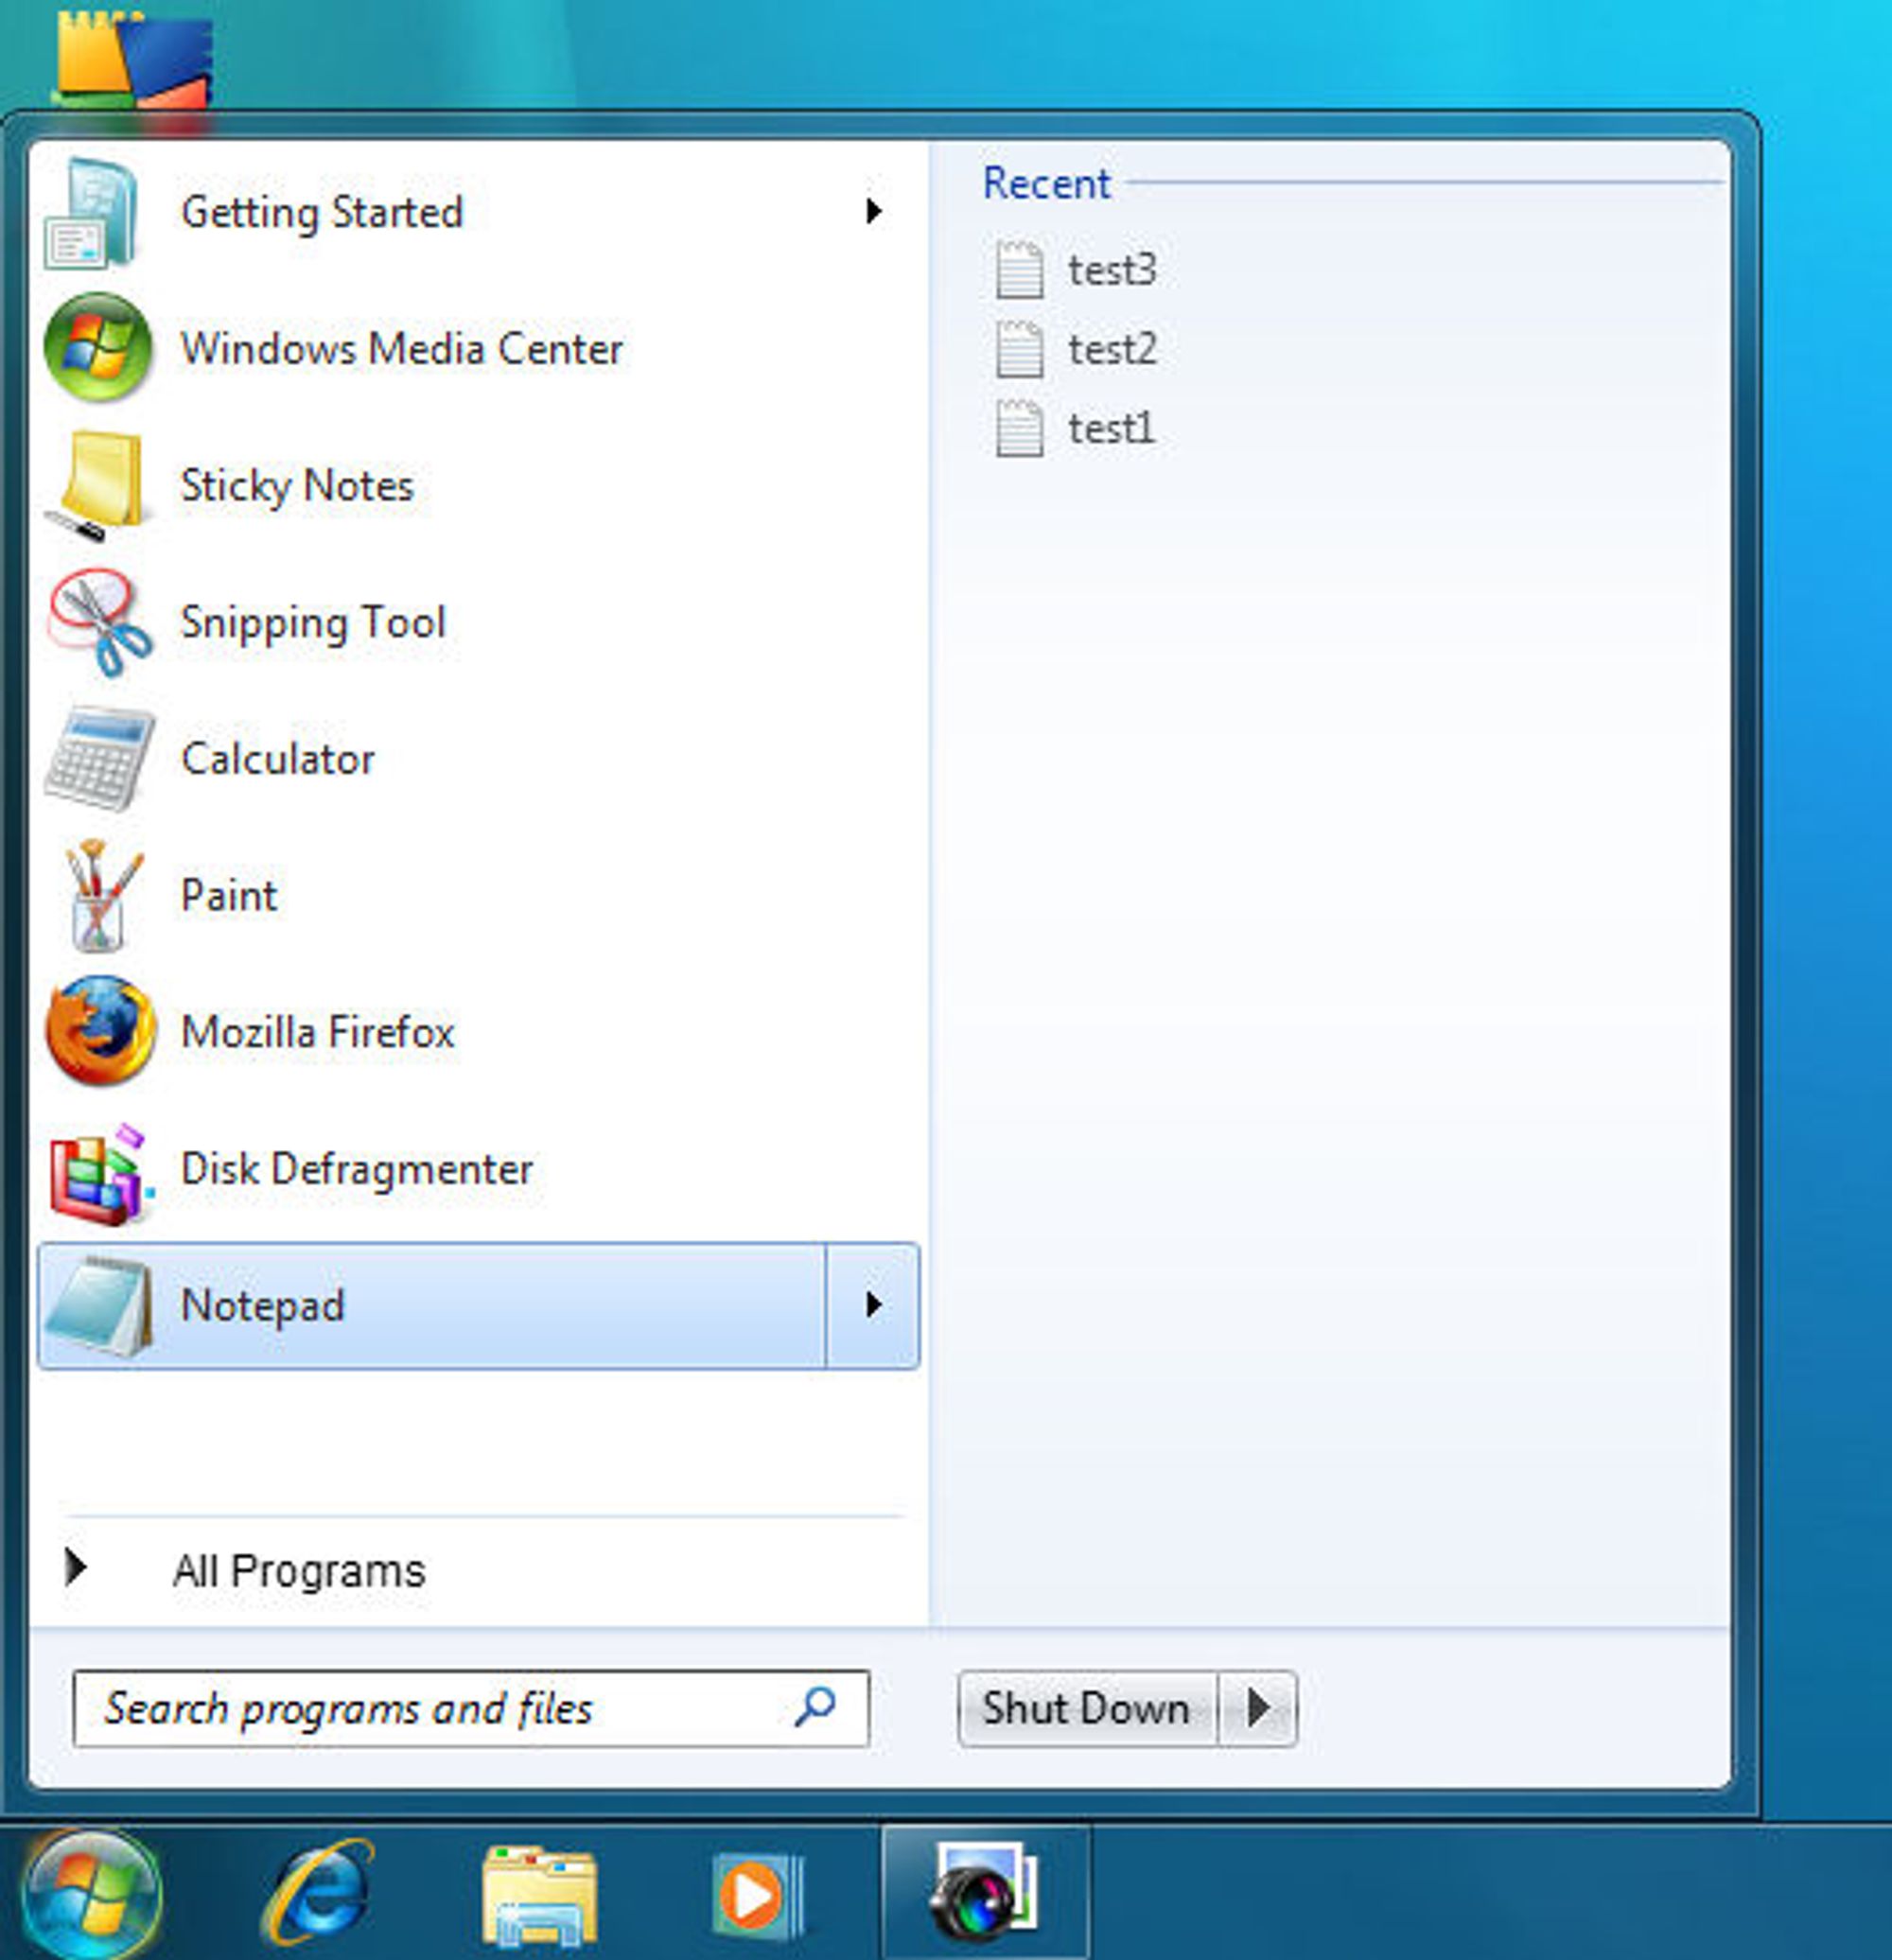Click the Notepad icon
1892x1960 pixels.
click(99, 1306)
